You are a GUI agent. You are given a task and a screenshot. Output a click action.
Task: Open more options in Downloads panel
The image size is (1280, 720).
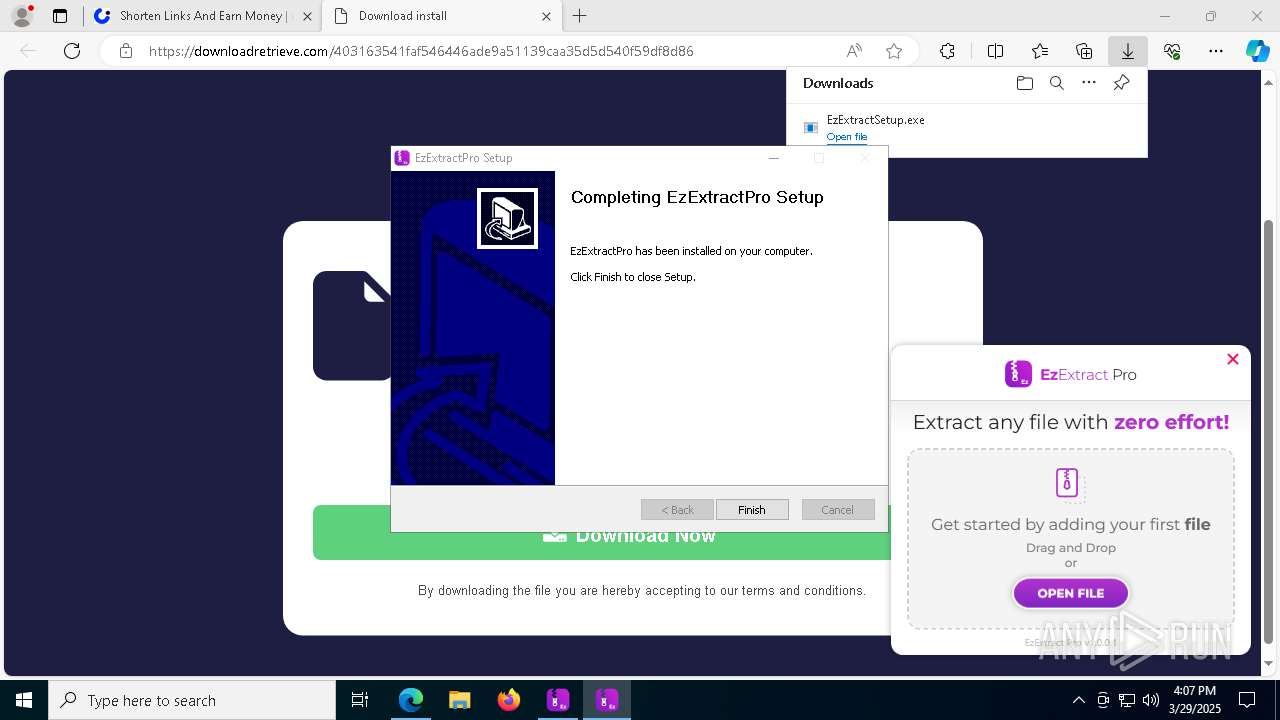[x=1089, y=83]
